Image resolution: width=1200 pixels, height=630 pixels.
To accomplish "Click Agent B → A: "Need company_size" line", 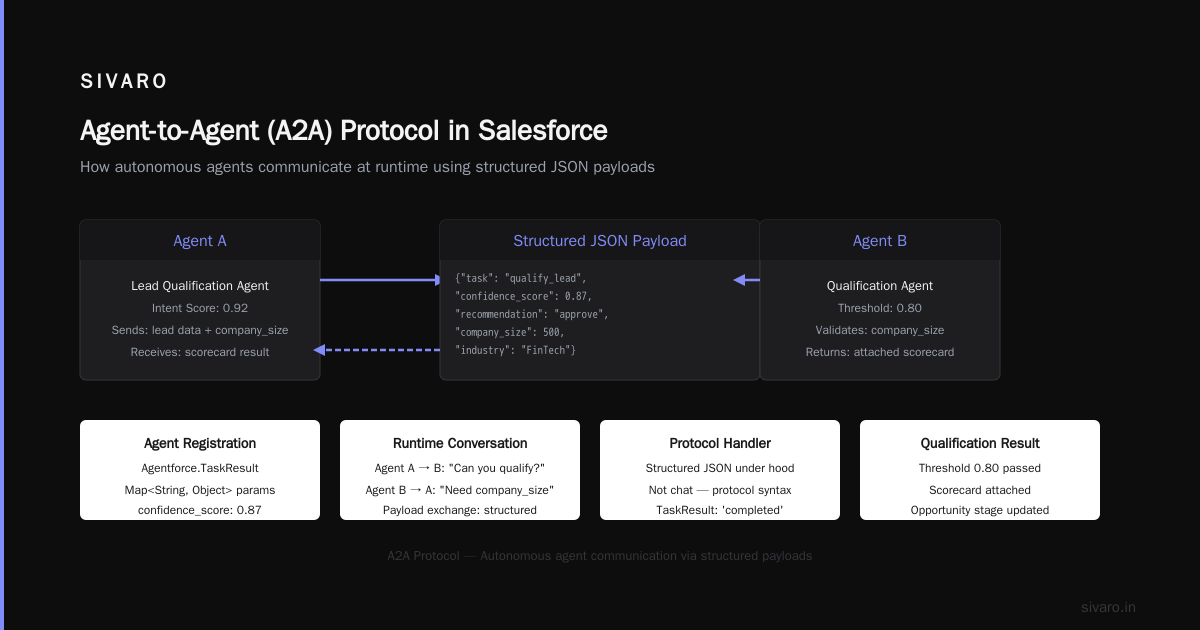I will [x=460, y=489].
